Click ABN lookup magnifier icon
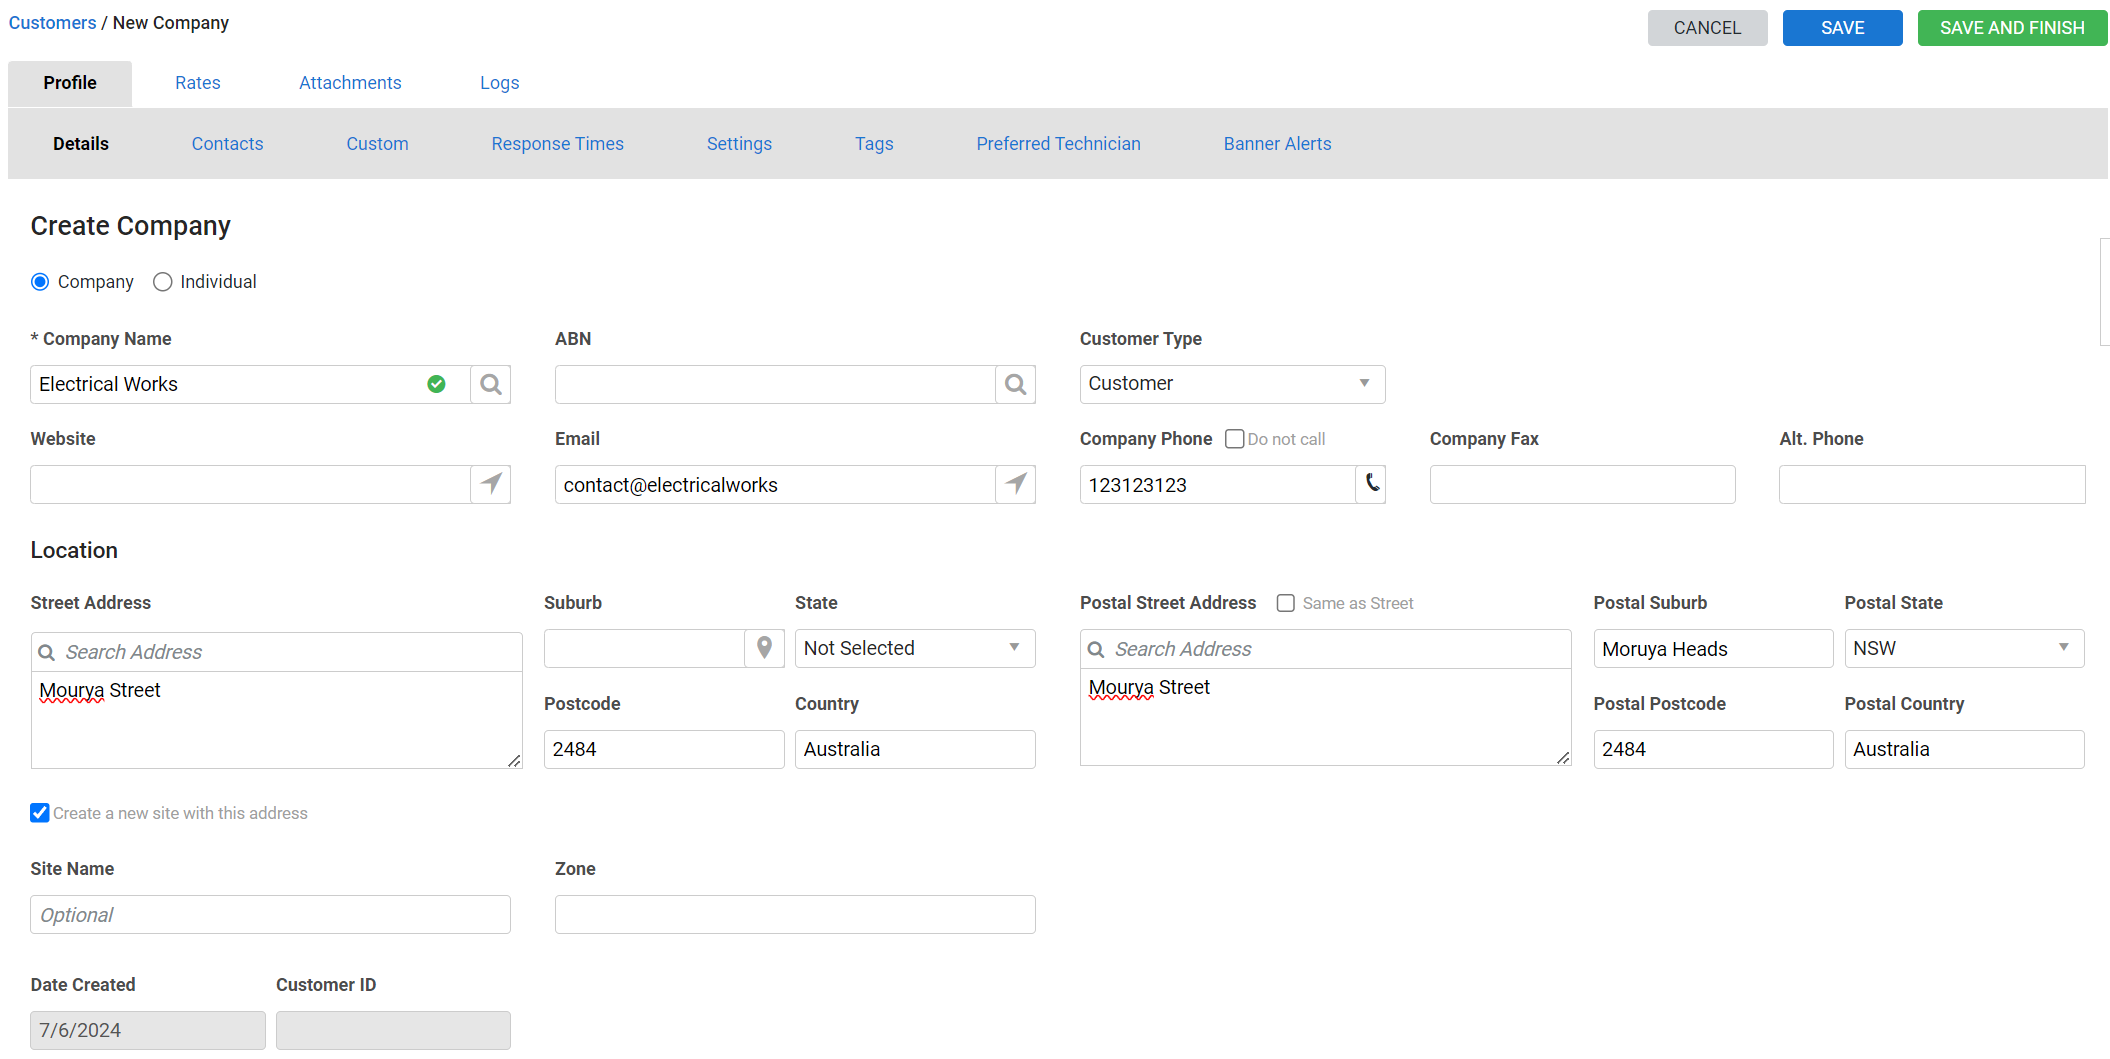The width and height of the screenshot is (2110, 1059). click(x=1015, y=384)
